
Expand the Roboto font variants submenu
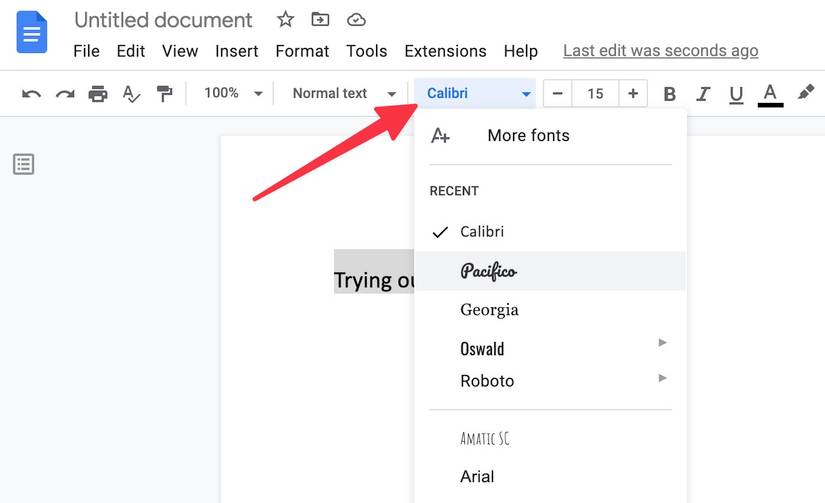tap(662, 378)
